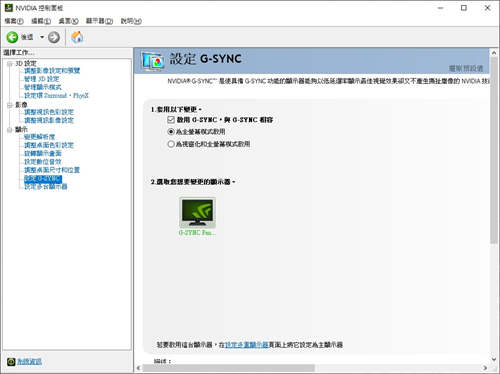Click the vertical scrollbar thumb
Viewport: 500px width, 374px height.
coord(494,150)
